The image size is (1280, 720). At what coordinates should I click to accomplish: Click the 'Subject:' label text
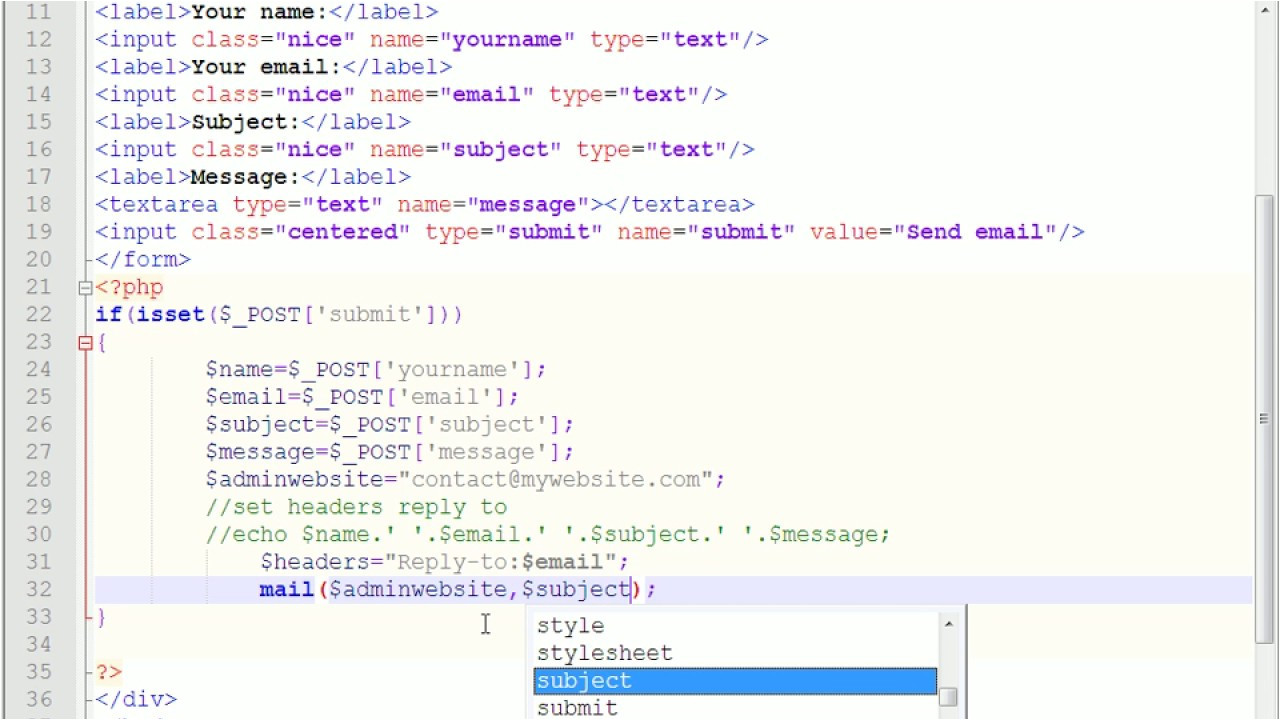point(246,122)
